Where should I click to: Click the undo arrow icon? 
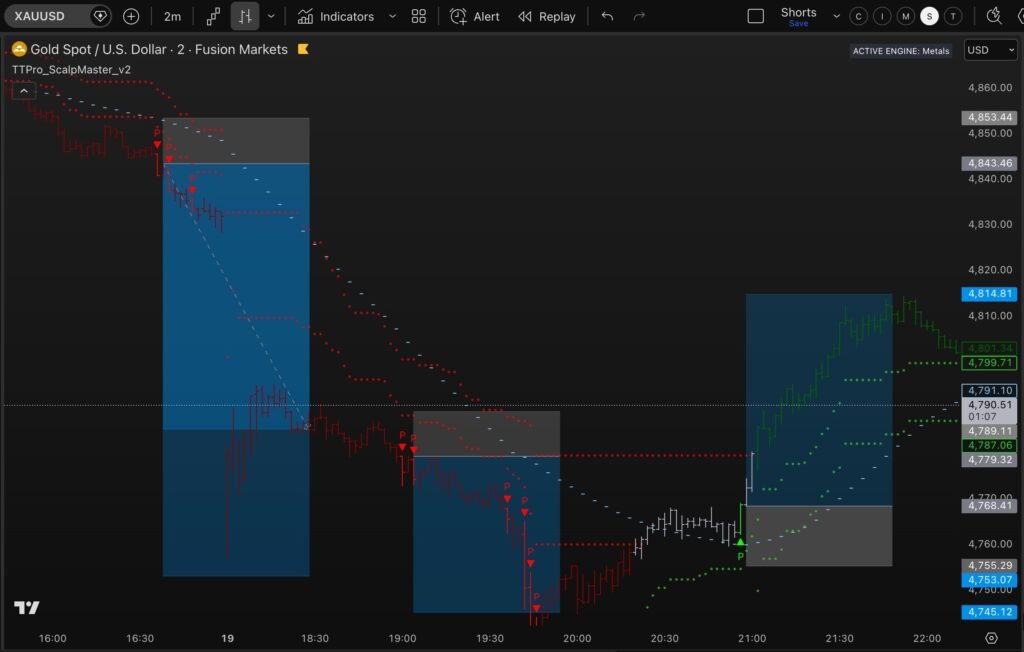click(x=607, y=16)
